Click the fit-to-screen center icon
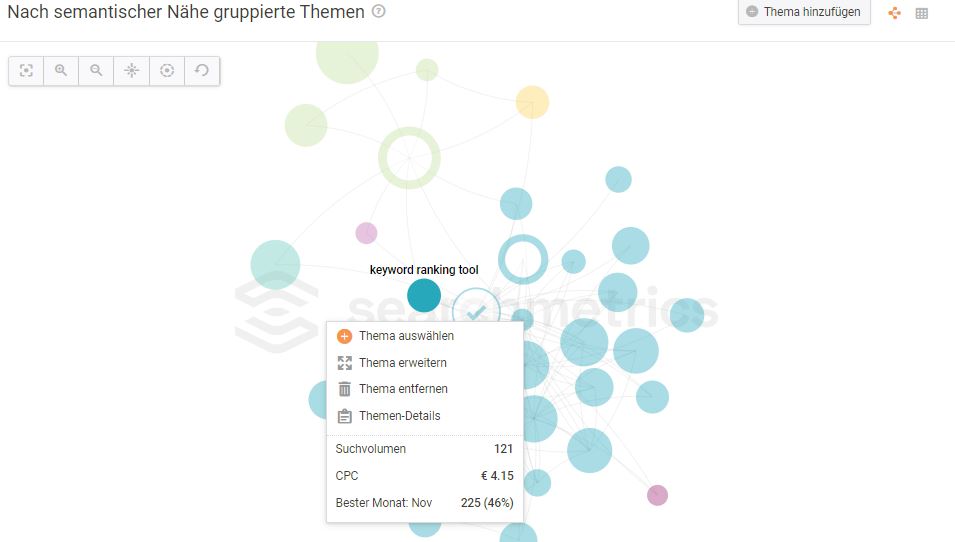The height and width of the screenshot is (542, 955). coord(26,71)
